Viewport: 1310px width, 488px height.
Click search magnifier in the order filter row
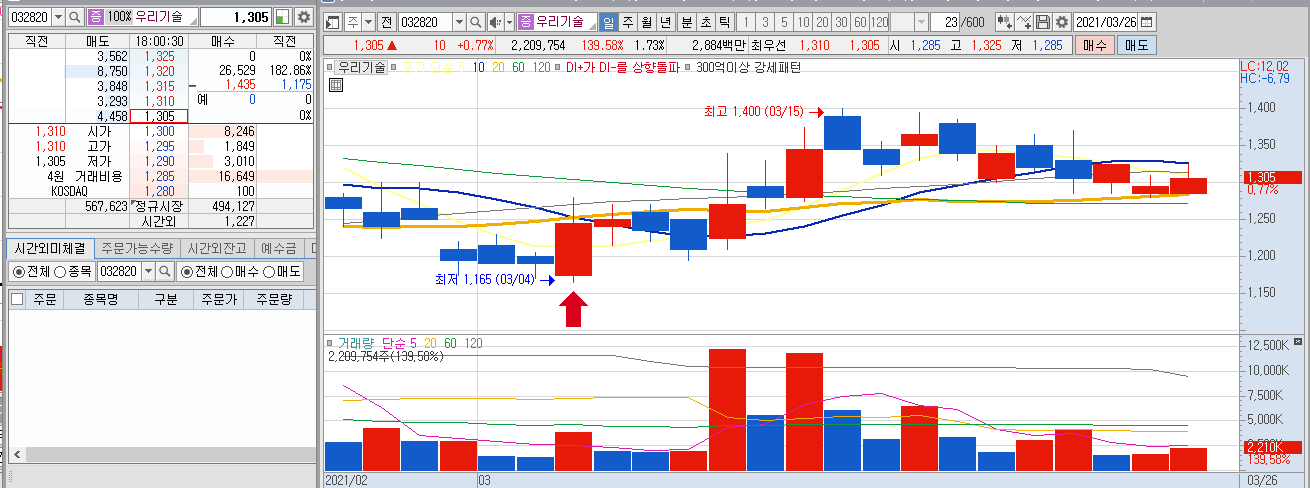[165, 271]
